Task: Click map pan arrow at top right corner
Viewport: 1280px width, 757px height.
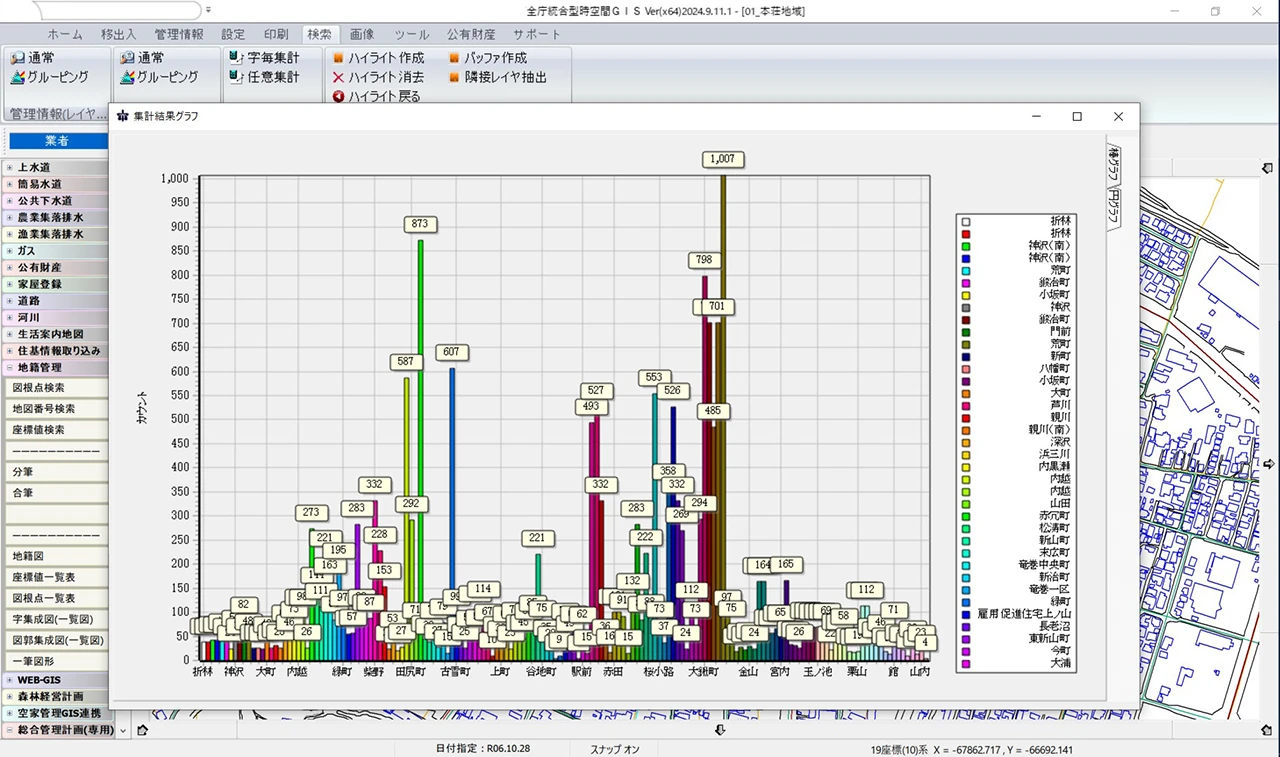Action: click(1268, 168)
